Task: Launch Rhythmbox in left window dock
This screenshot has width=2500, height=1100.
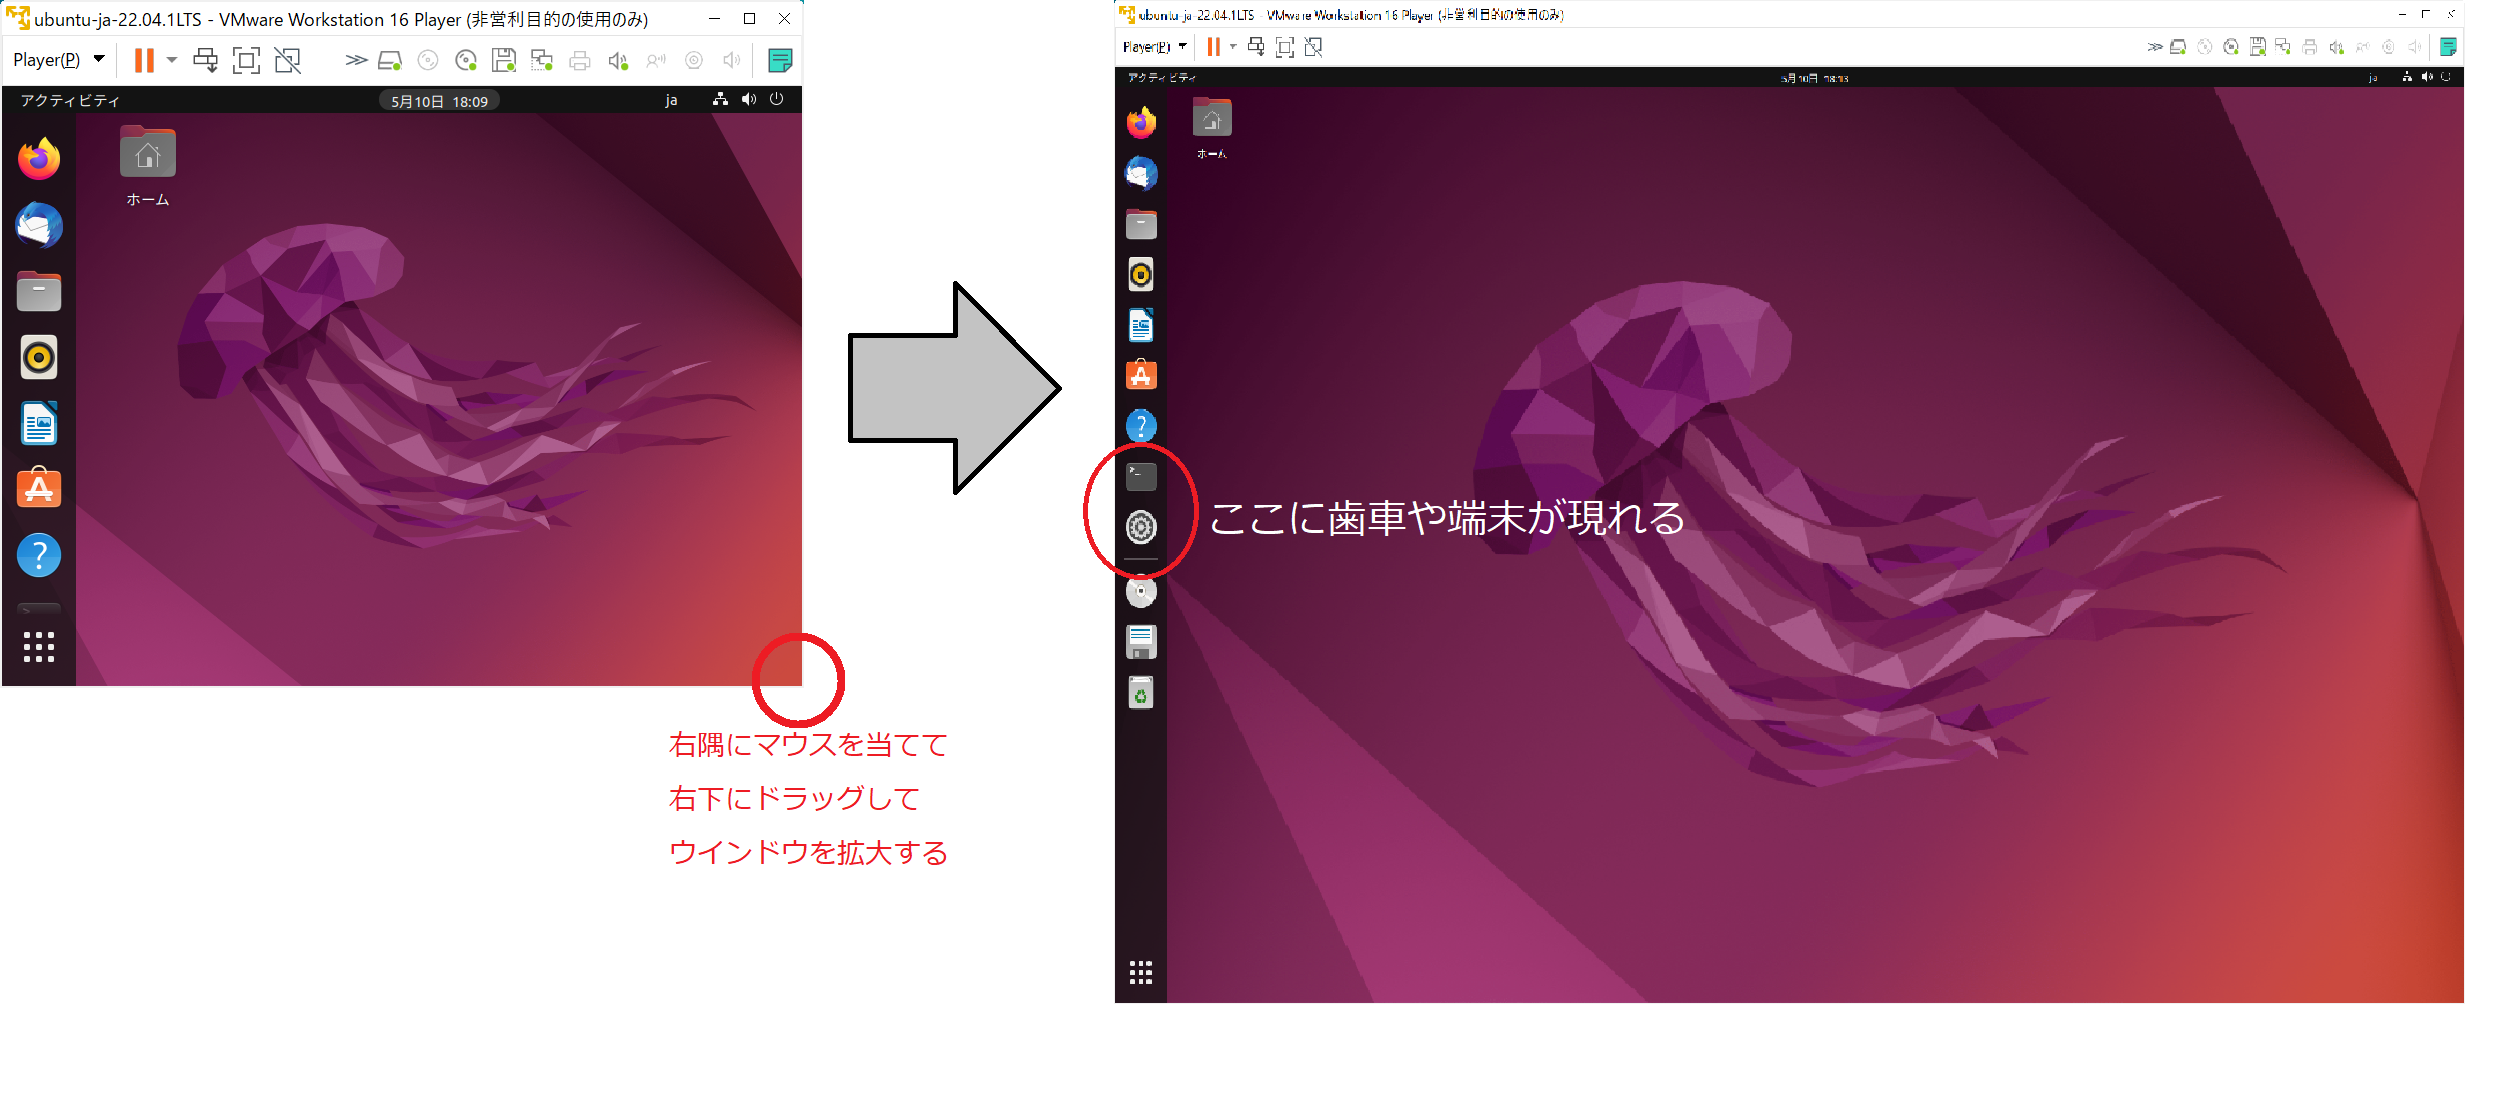Action: pyautogui.click(x=39, y=357)
